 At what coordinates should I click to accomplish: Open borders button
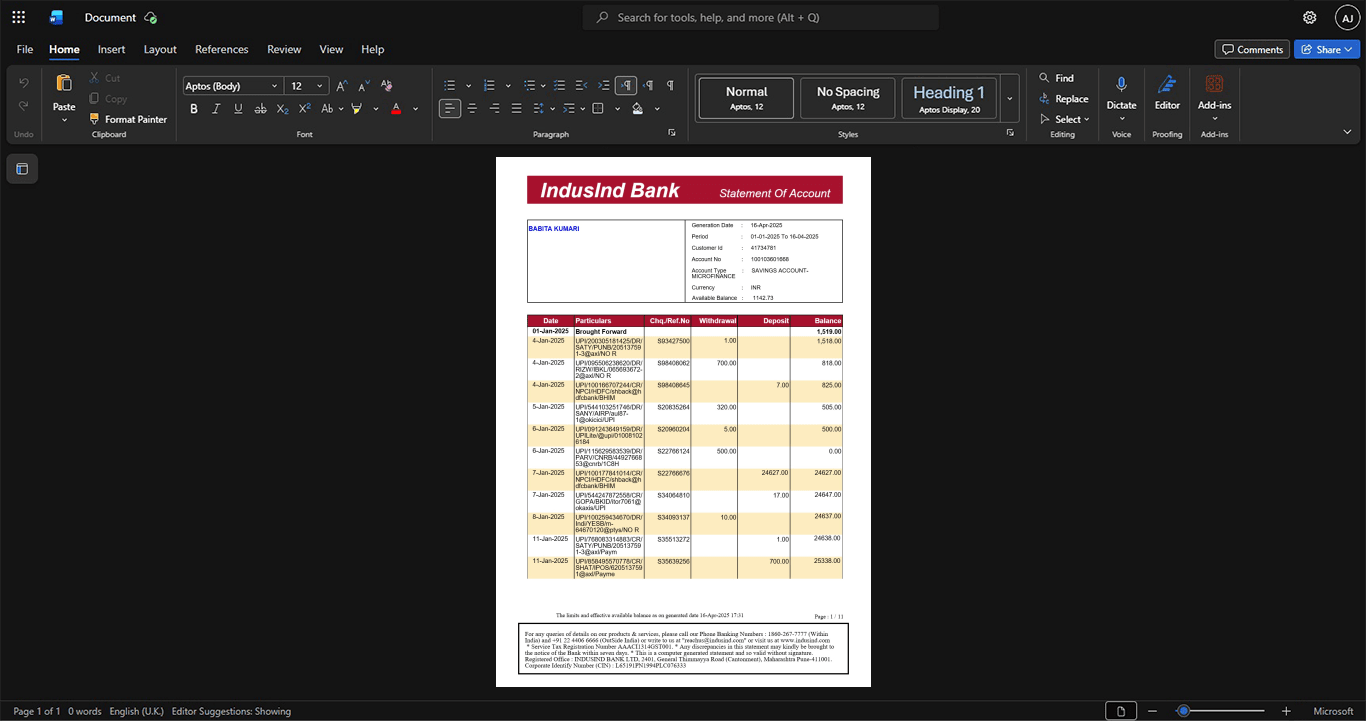(x=598, y=108)
